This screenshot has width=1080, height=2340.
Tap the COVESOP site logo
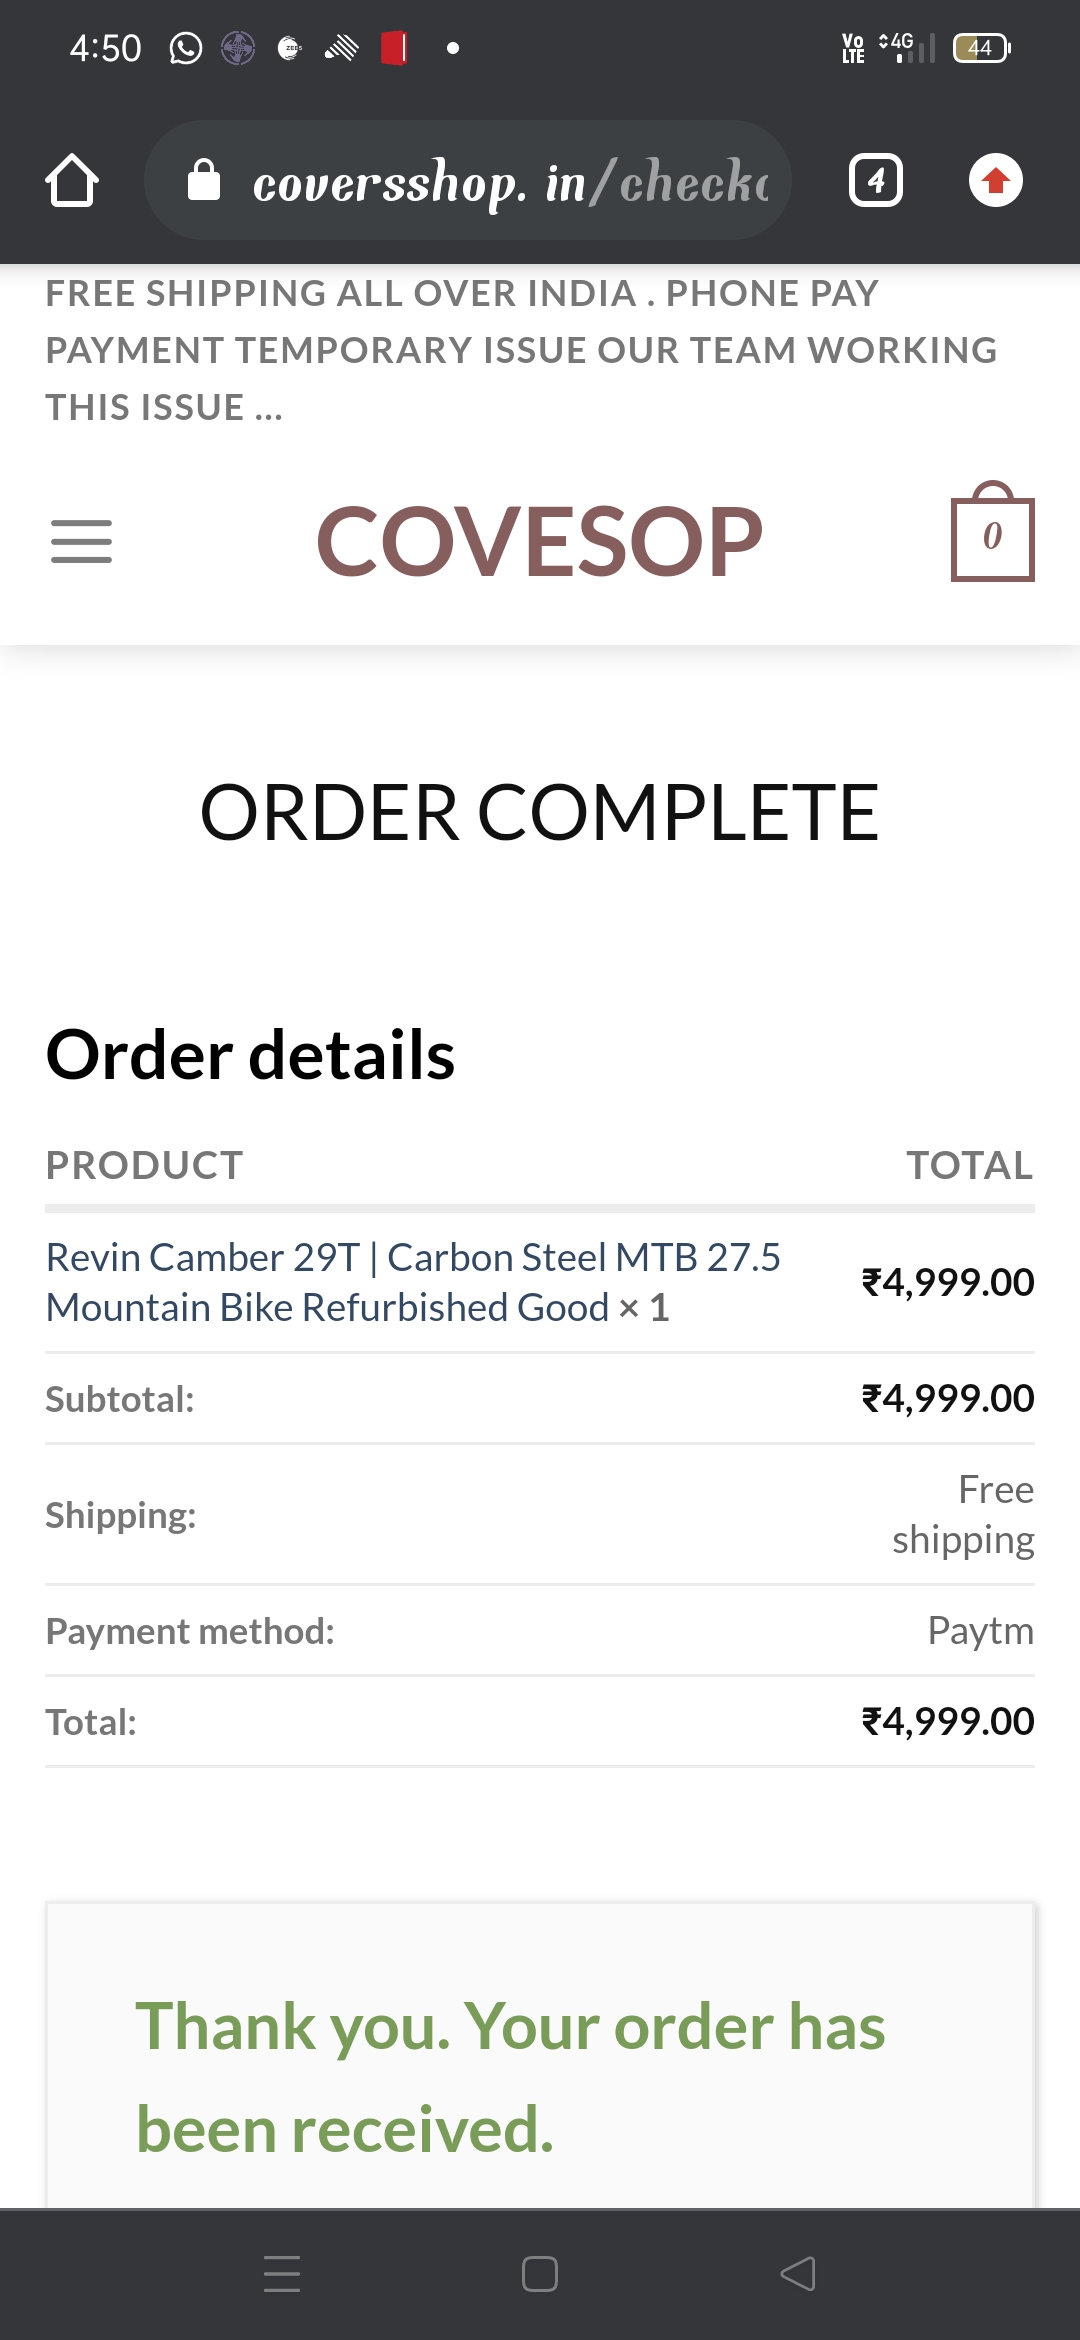pos(539,541)
